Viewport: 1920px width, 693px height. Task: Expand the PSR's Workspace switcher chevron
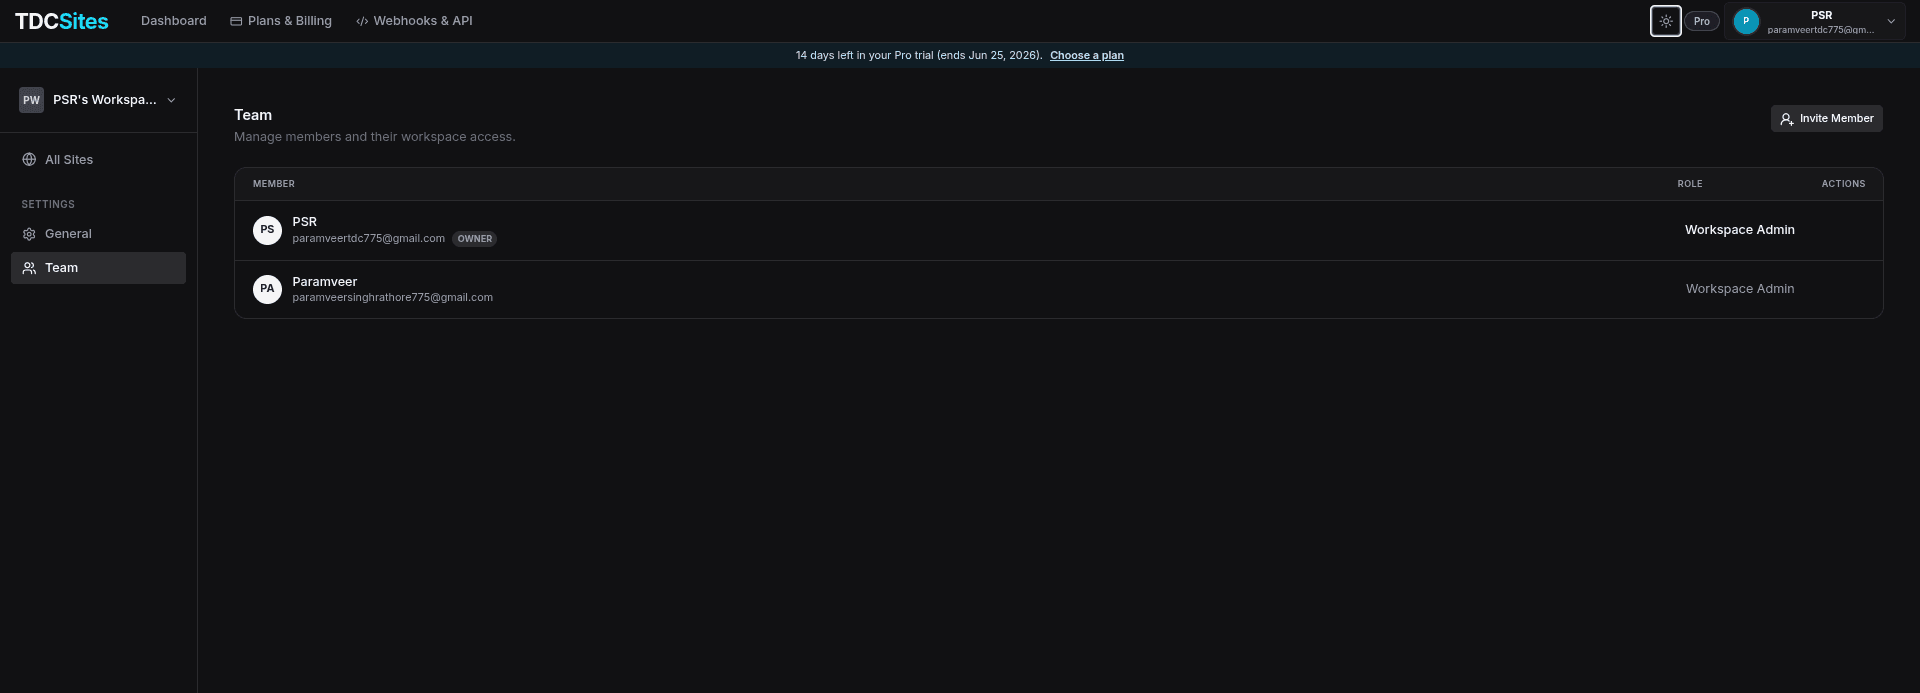(x=171, y=100)
